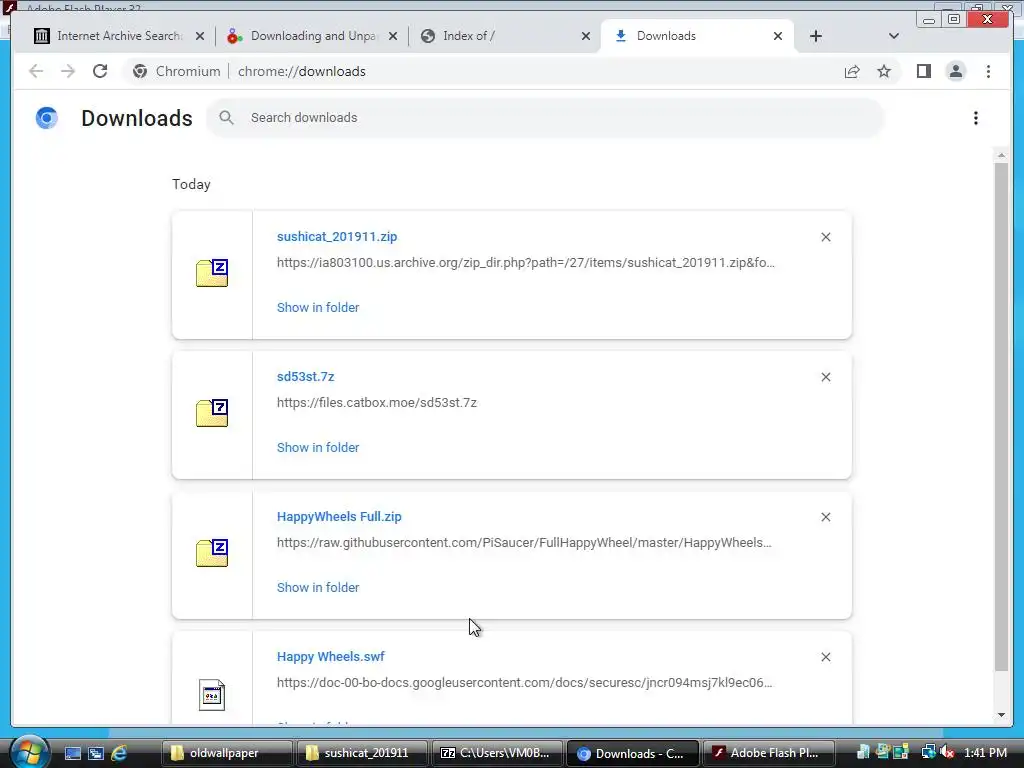Click the Switch between windows icon

(96, 753)
